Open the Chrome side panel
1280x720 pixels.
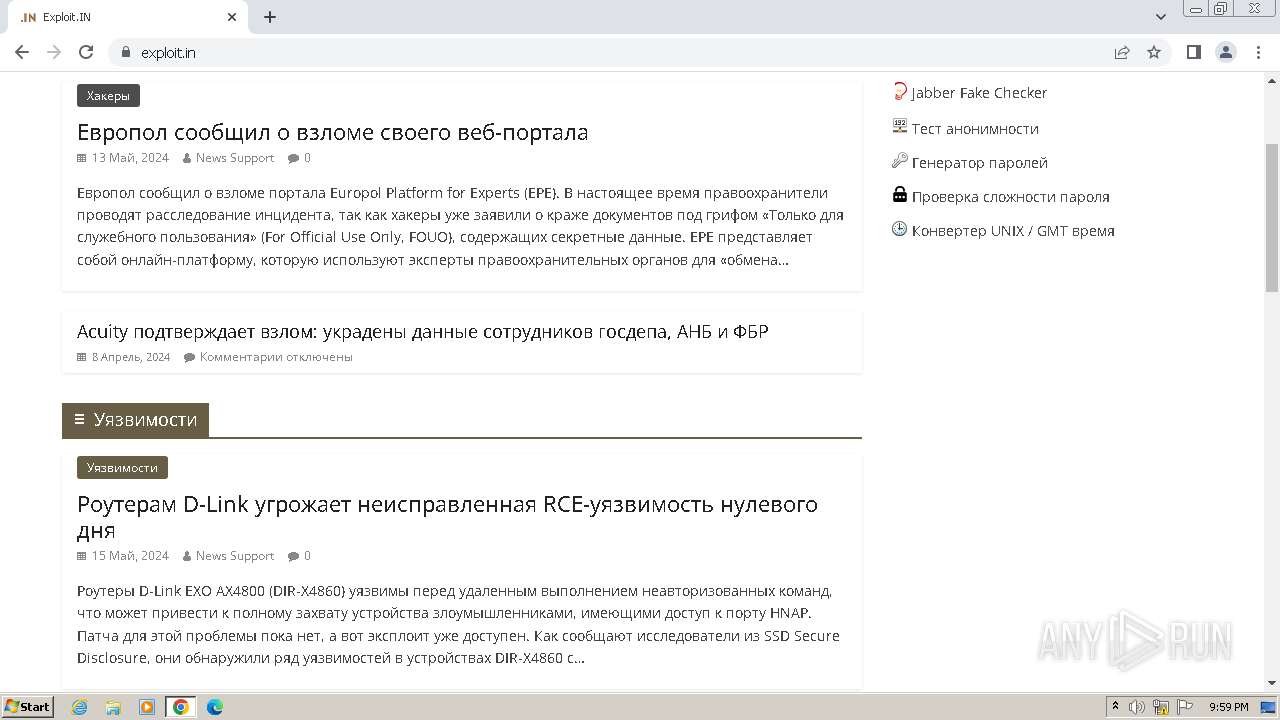coord(1193,52)
